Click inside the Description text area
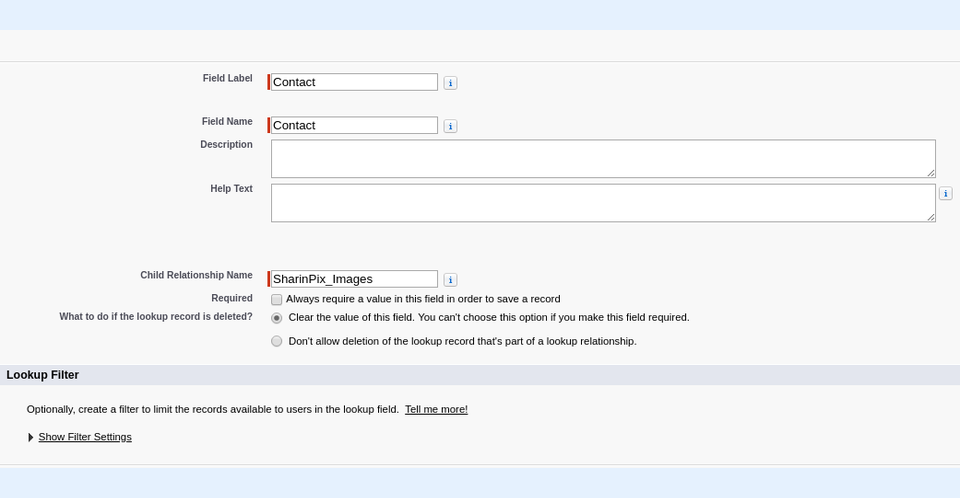The width and height of the screenshot is (960, 498). tap(602, 159)
